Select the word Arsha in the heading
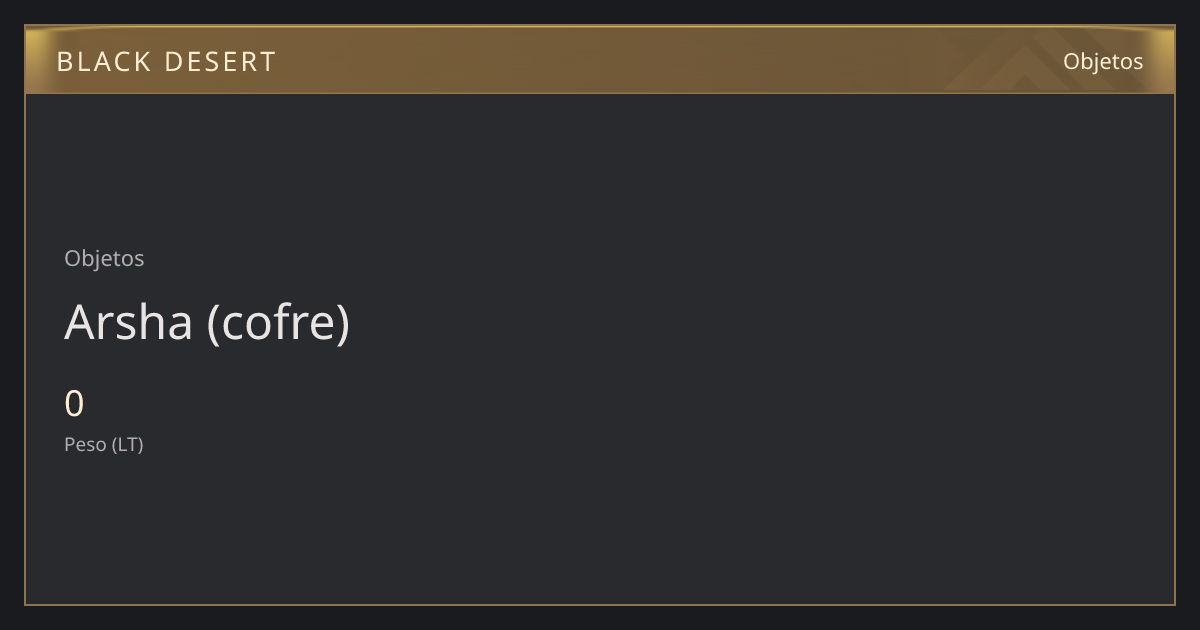This screenshot has width=1200, height=630. (128, 322)
